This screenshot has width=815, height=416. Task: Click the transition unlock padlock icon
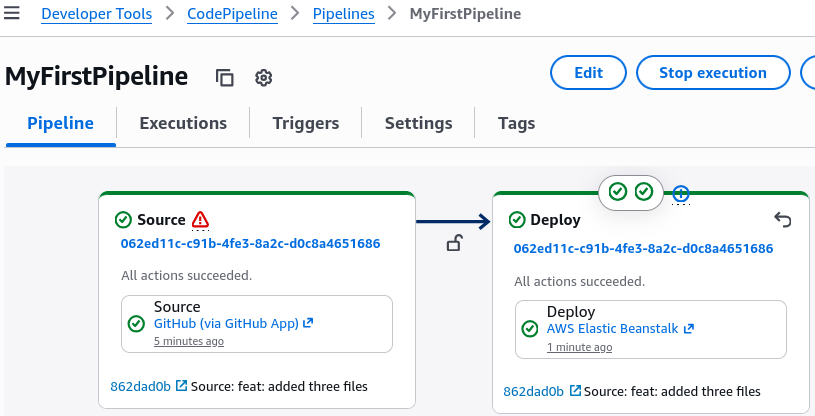coord(454,243)
